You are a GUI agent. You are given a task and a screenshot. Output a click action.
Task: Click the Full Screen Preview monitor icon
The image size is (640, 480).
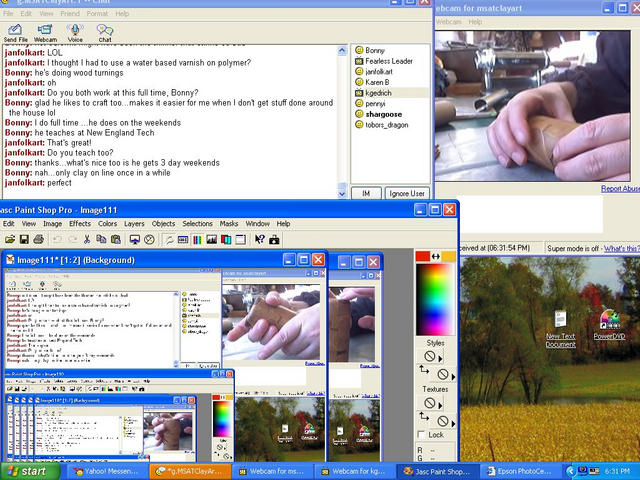pyautogui.click(x=135, y=240)
